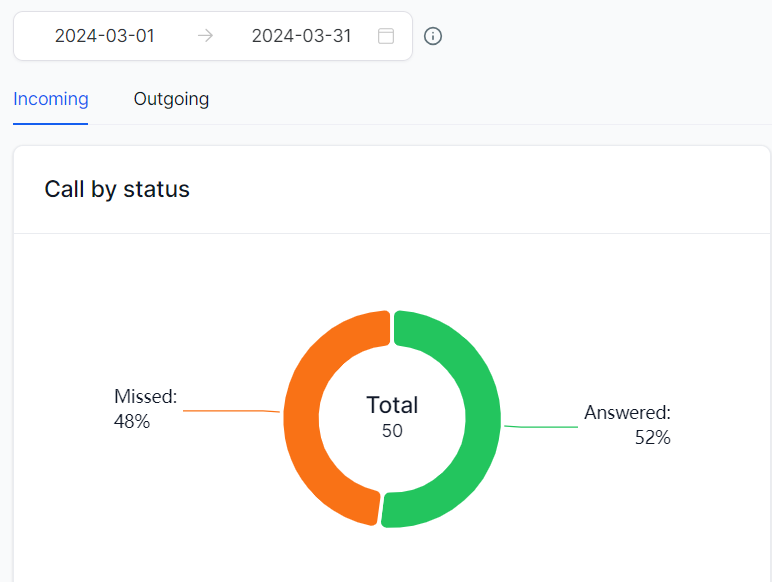Click the Answered: 52% label
Screen dimensions: 772x582
(627, 424)
